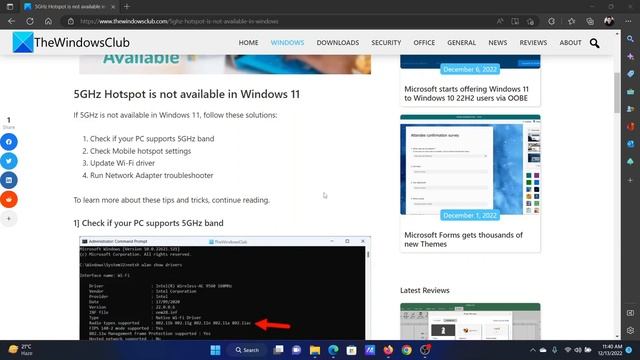Open Windows Start button

(x=215, y=350)
